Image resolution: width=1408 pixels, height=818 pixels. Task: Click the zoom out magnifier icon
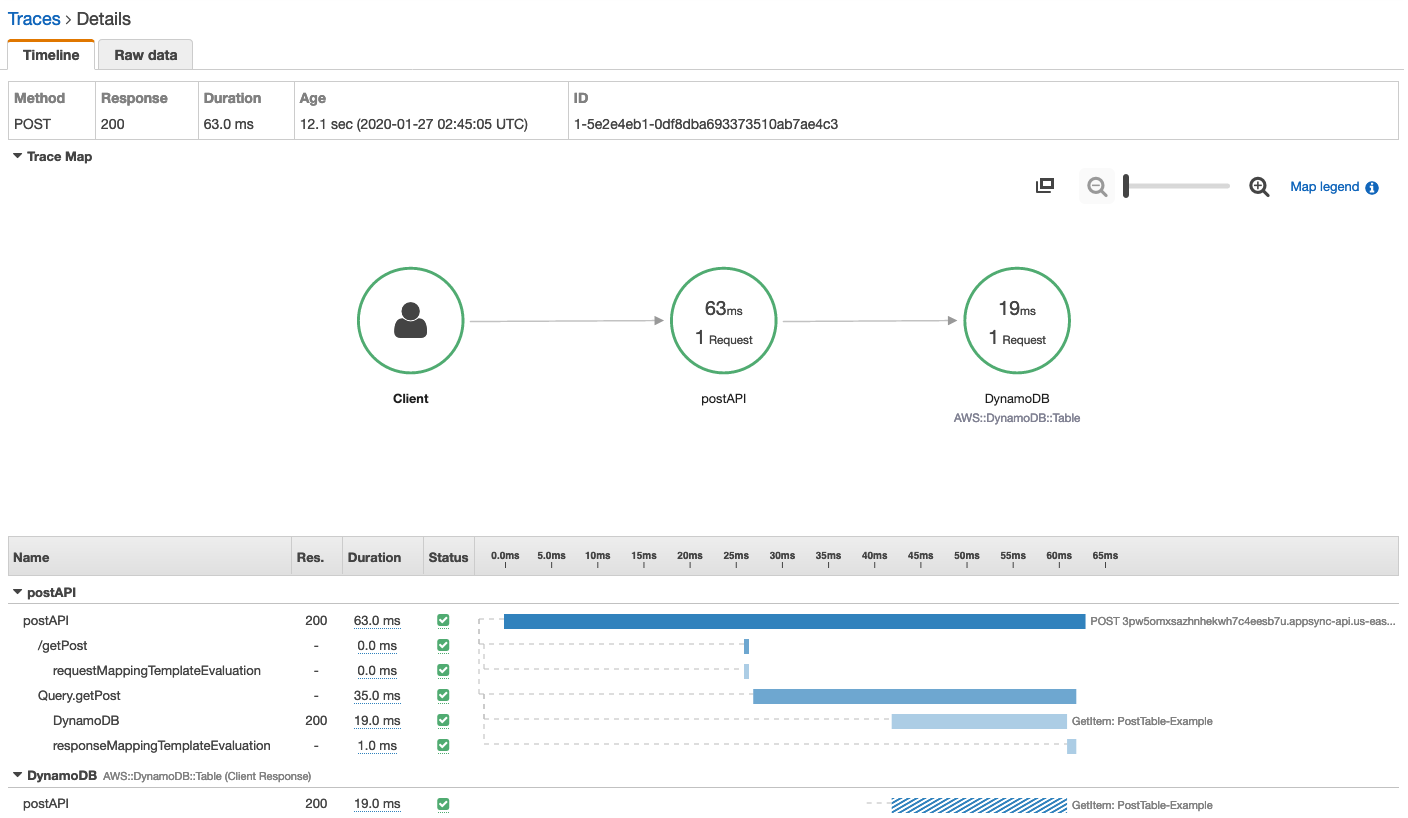pos(1096,186)
